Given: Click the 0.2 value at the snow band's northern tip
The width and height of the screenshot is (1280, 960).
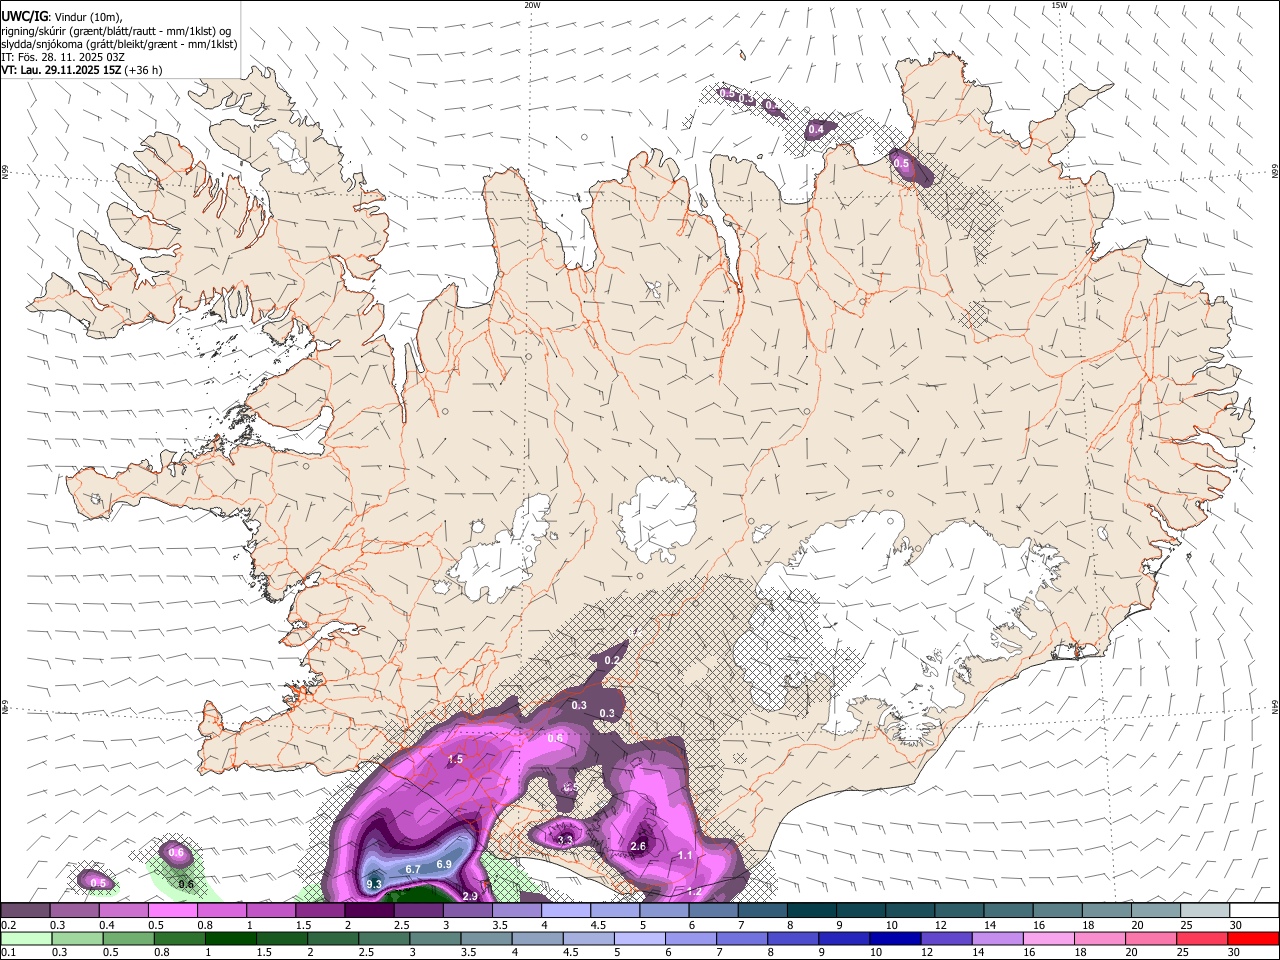Looking at the screenshot, I should click(x=612, y=660).
